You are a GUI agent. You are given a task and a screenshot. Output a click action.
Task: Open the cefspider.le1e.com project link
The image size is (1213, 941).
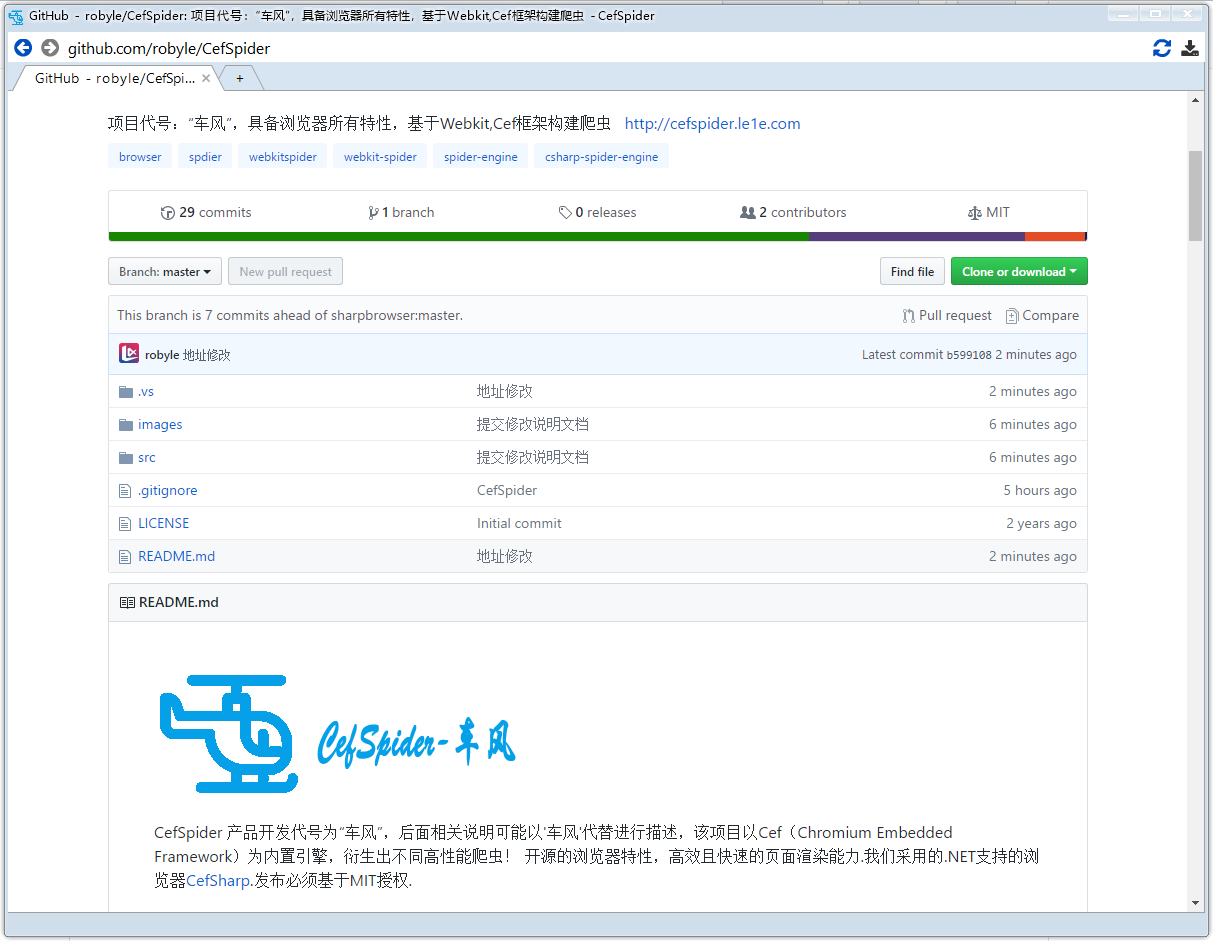point(712,124)
